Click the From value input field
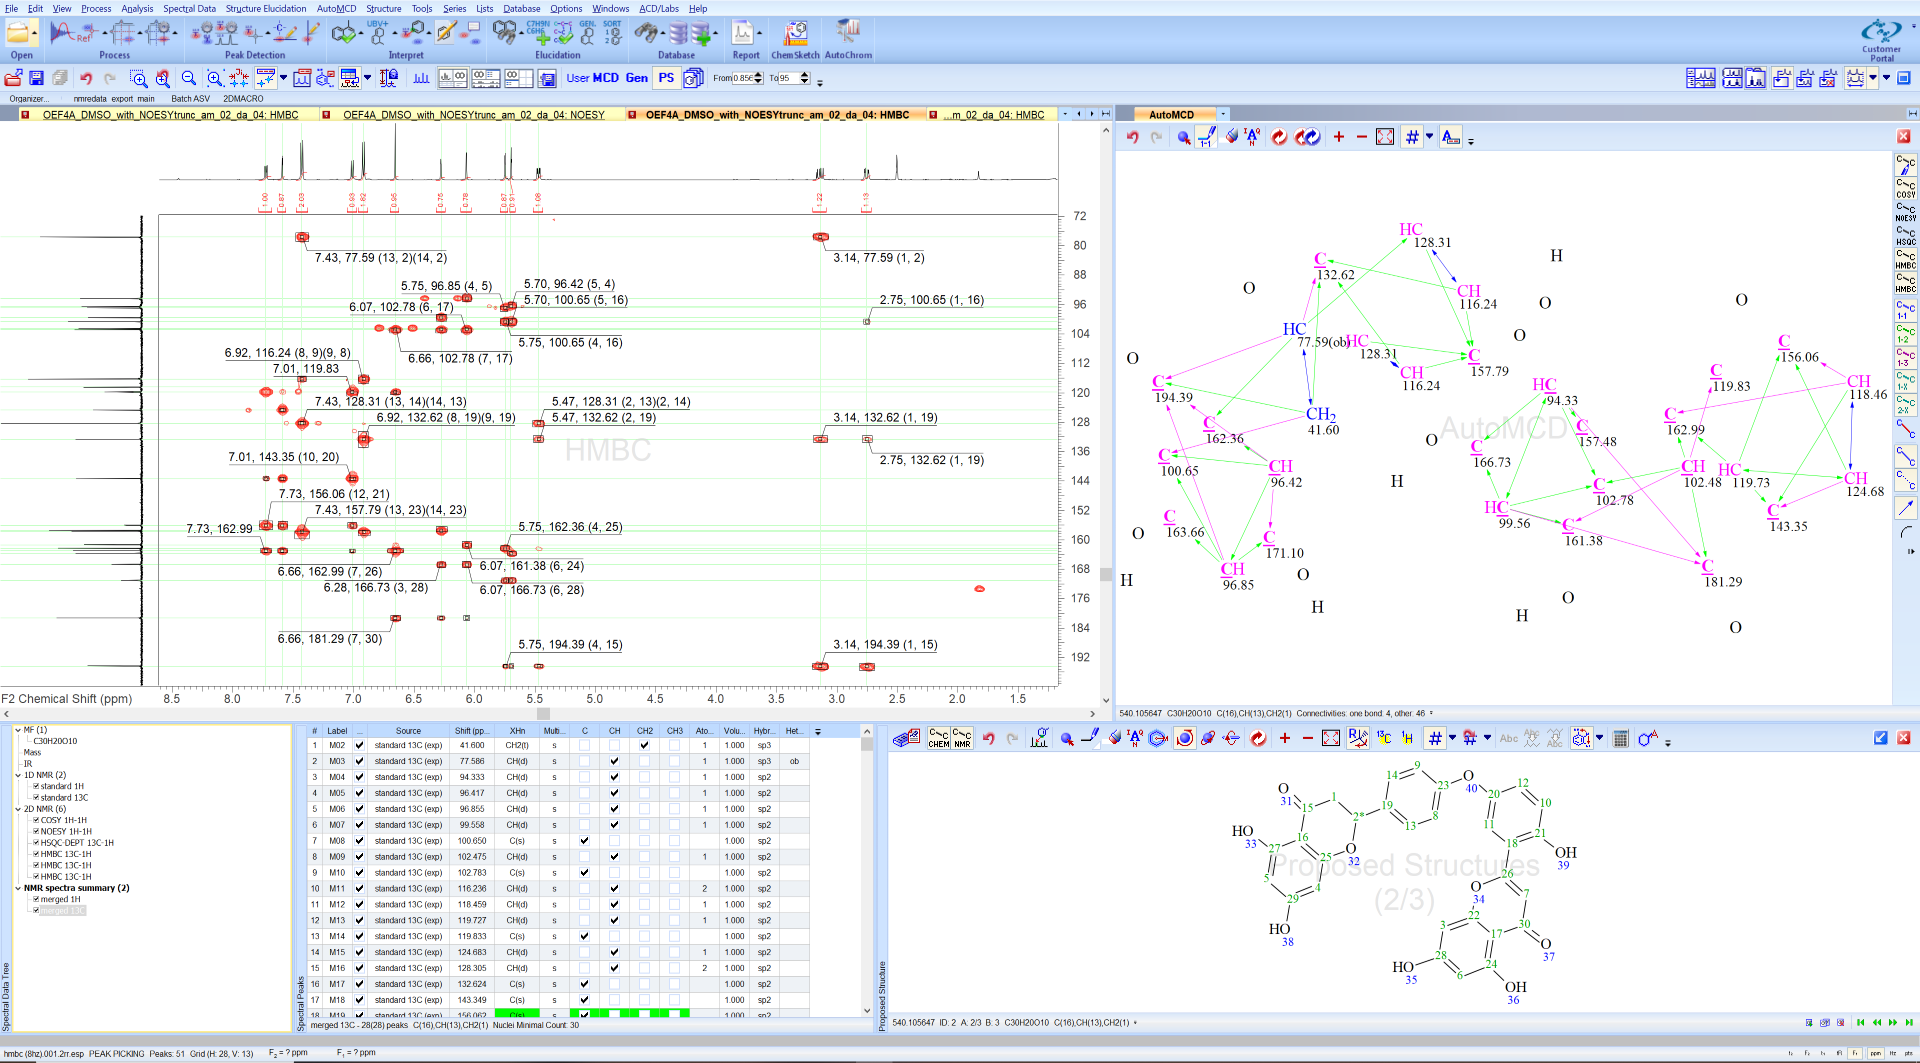 (742, 78)
